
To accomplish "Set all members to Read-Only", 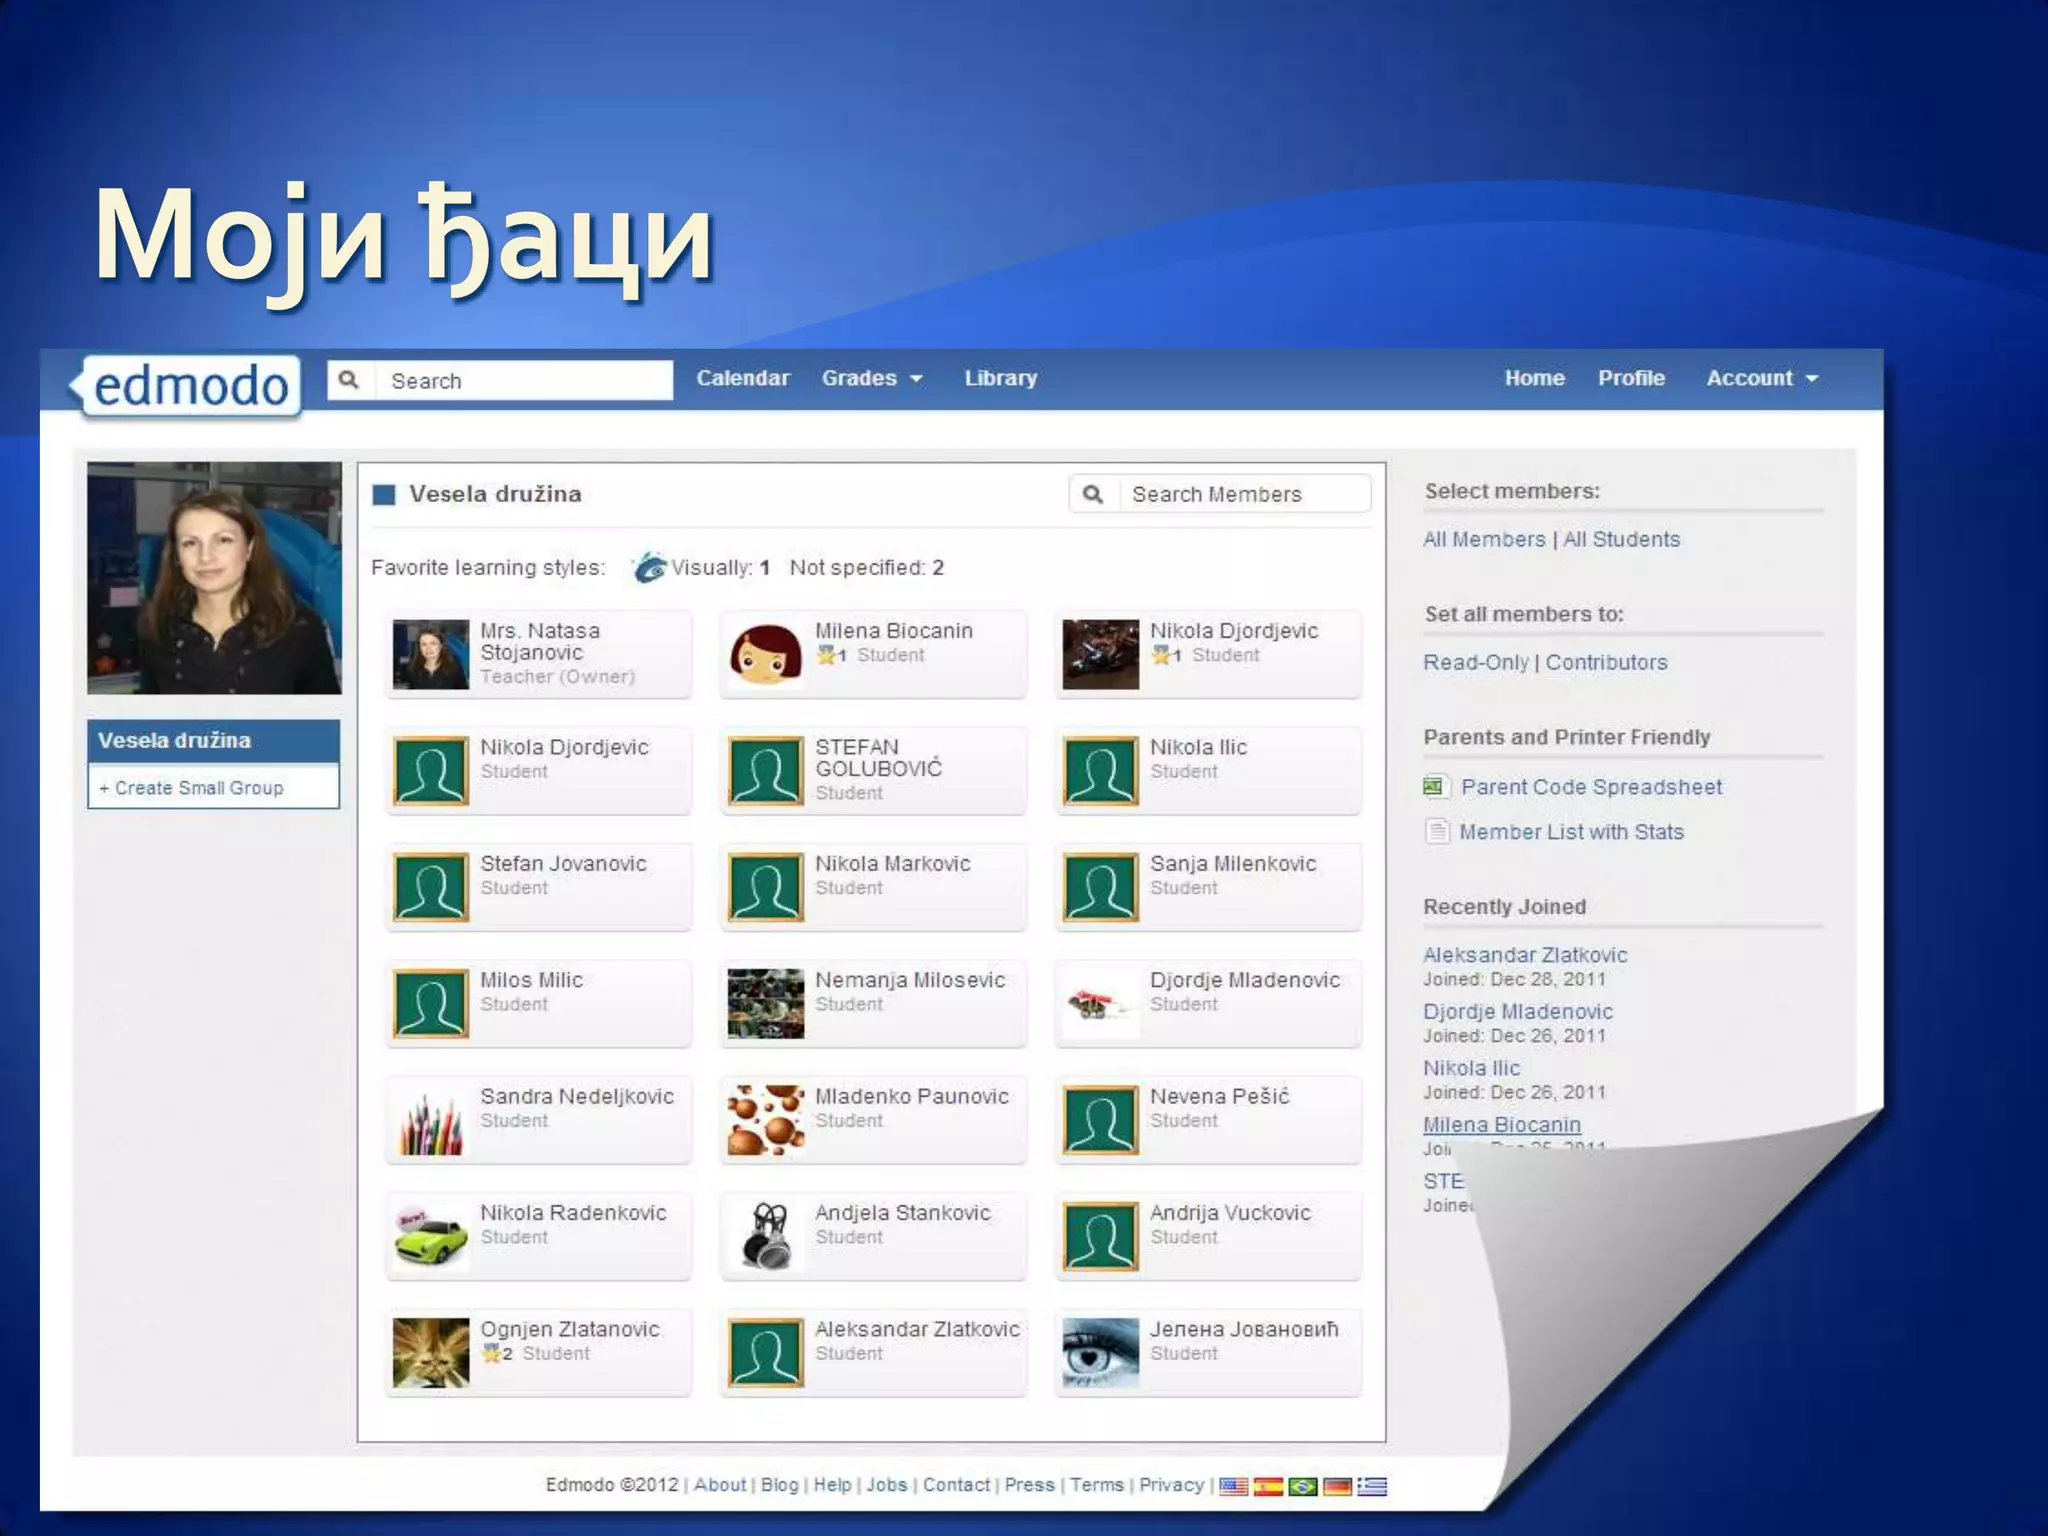I will coord(1475,663).
